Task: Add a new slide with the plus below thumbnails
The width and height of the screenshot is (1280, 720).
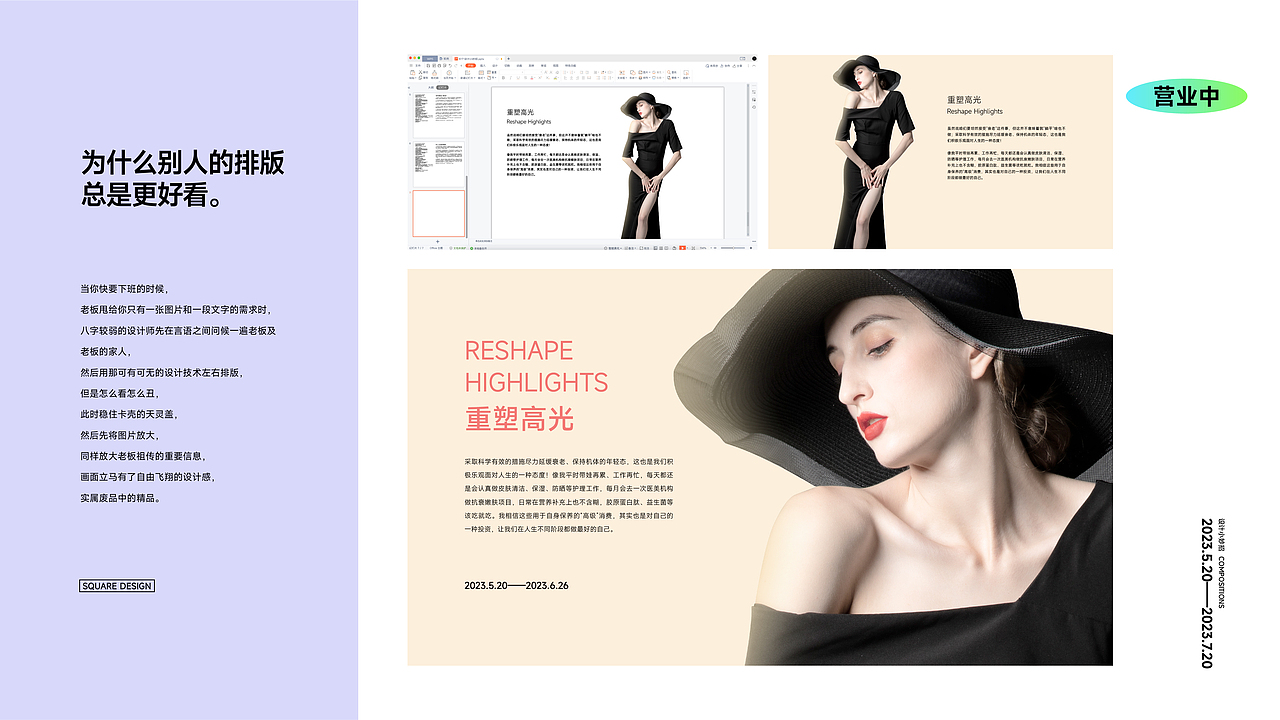Action: pyautogui.click(x=438, y=241)
